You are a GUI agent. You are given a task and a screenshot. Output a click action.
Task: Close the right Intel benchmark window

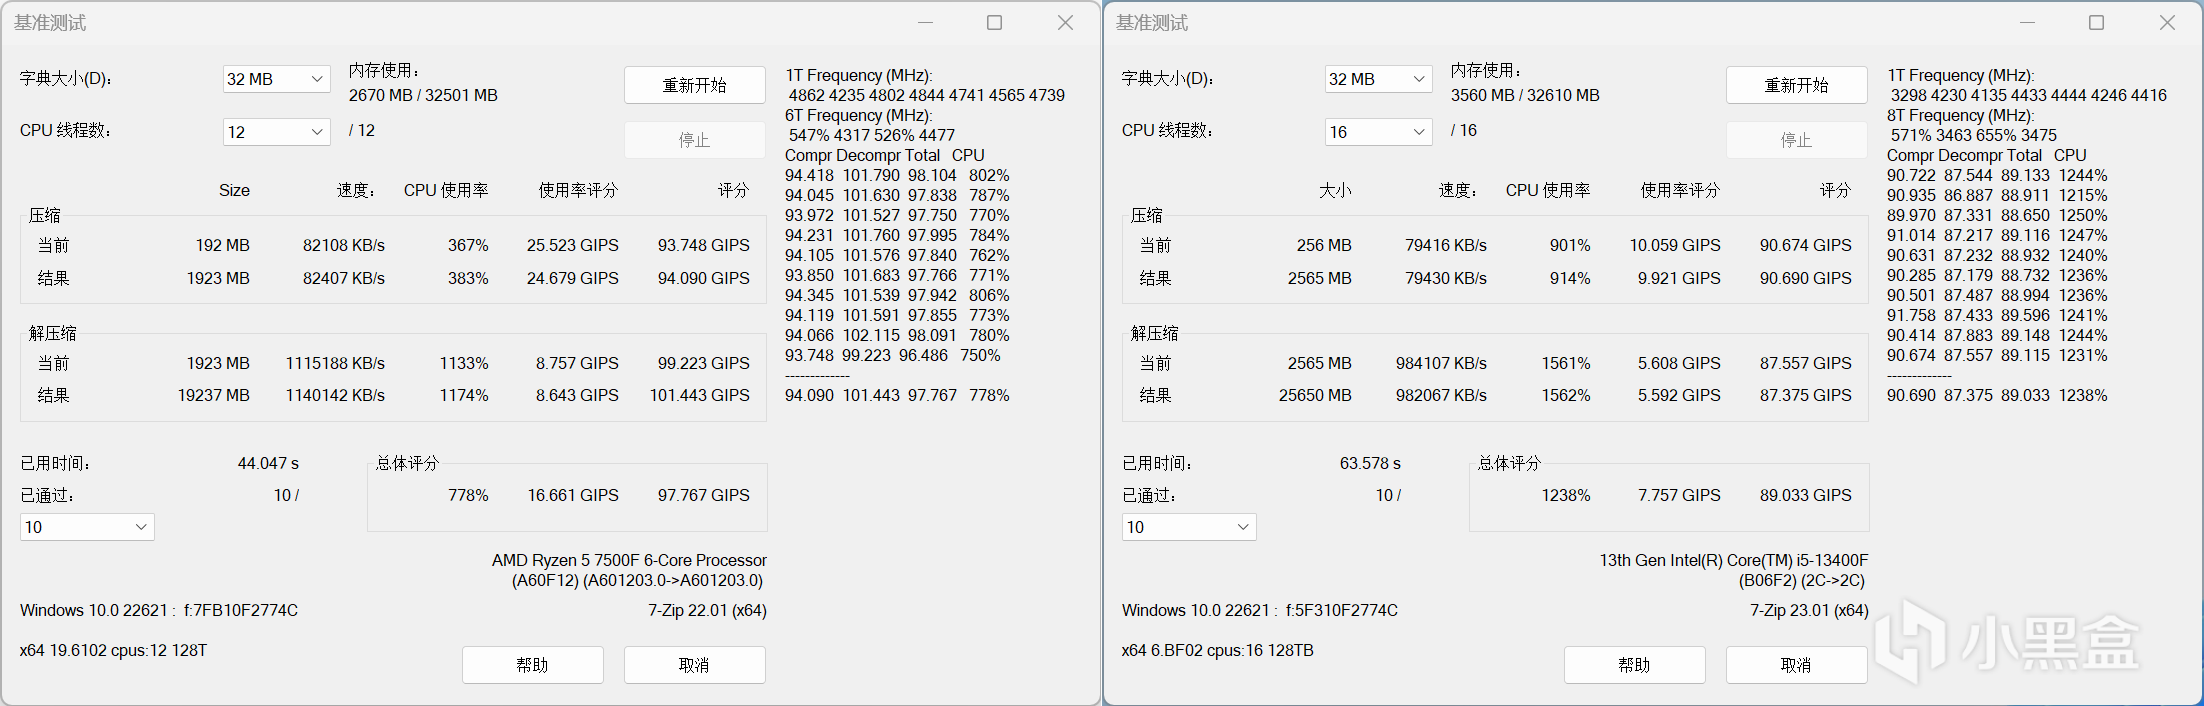[2167, 23]
